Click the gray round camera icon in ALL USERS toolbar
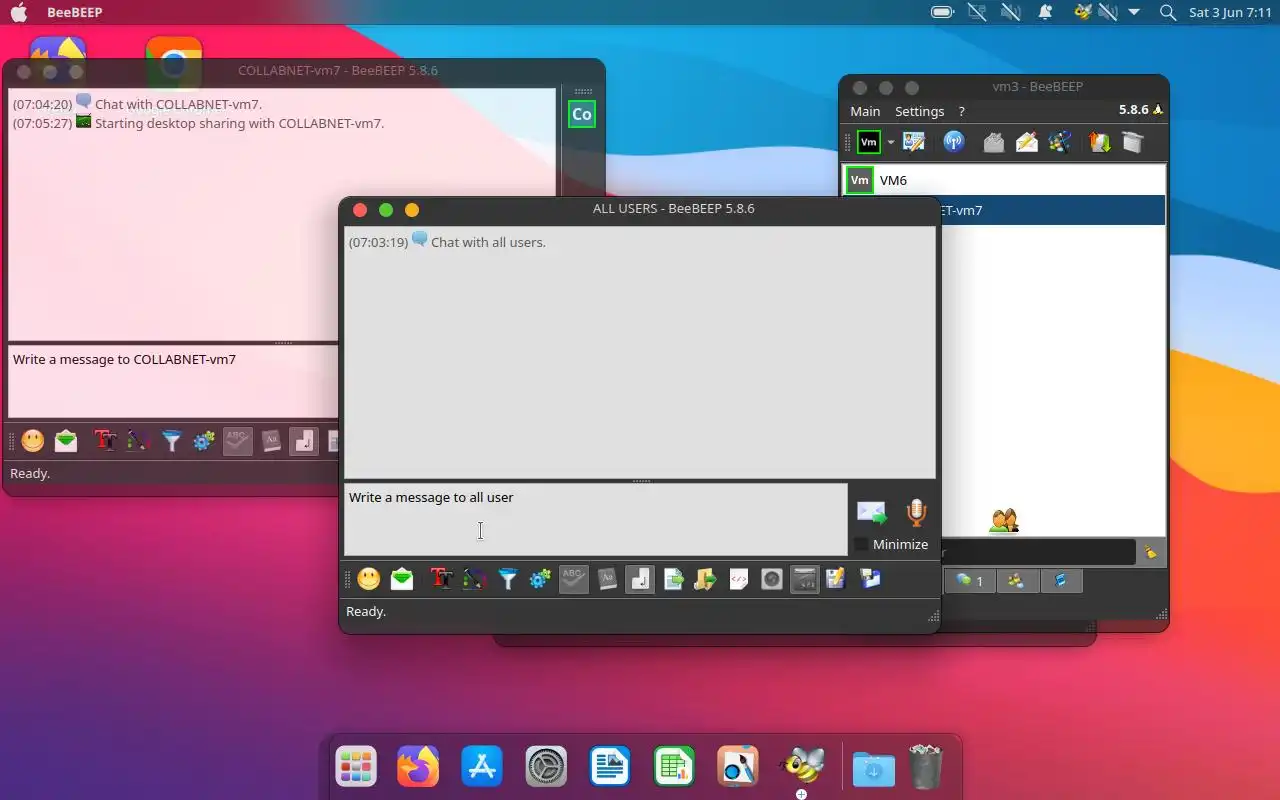Image resolution: width=1280 pixels, height=800 pixels. tap(772, 579)
